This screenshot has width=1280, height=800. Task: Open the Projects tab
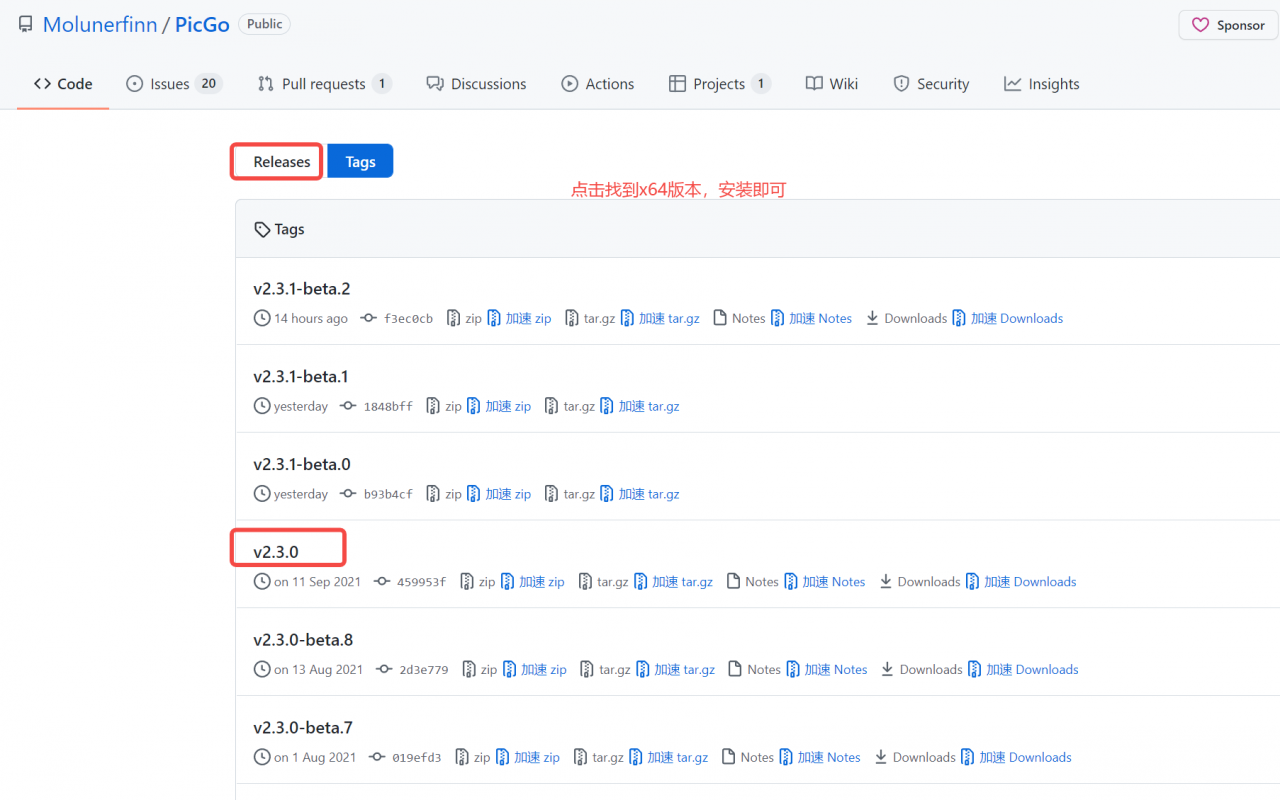click(720, 84)
